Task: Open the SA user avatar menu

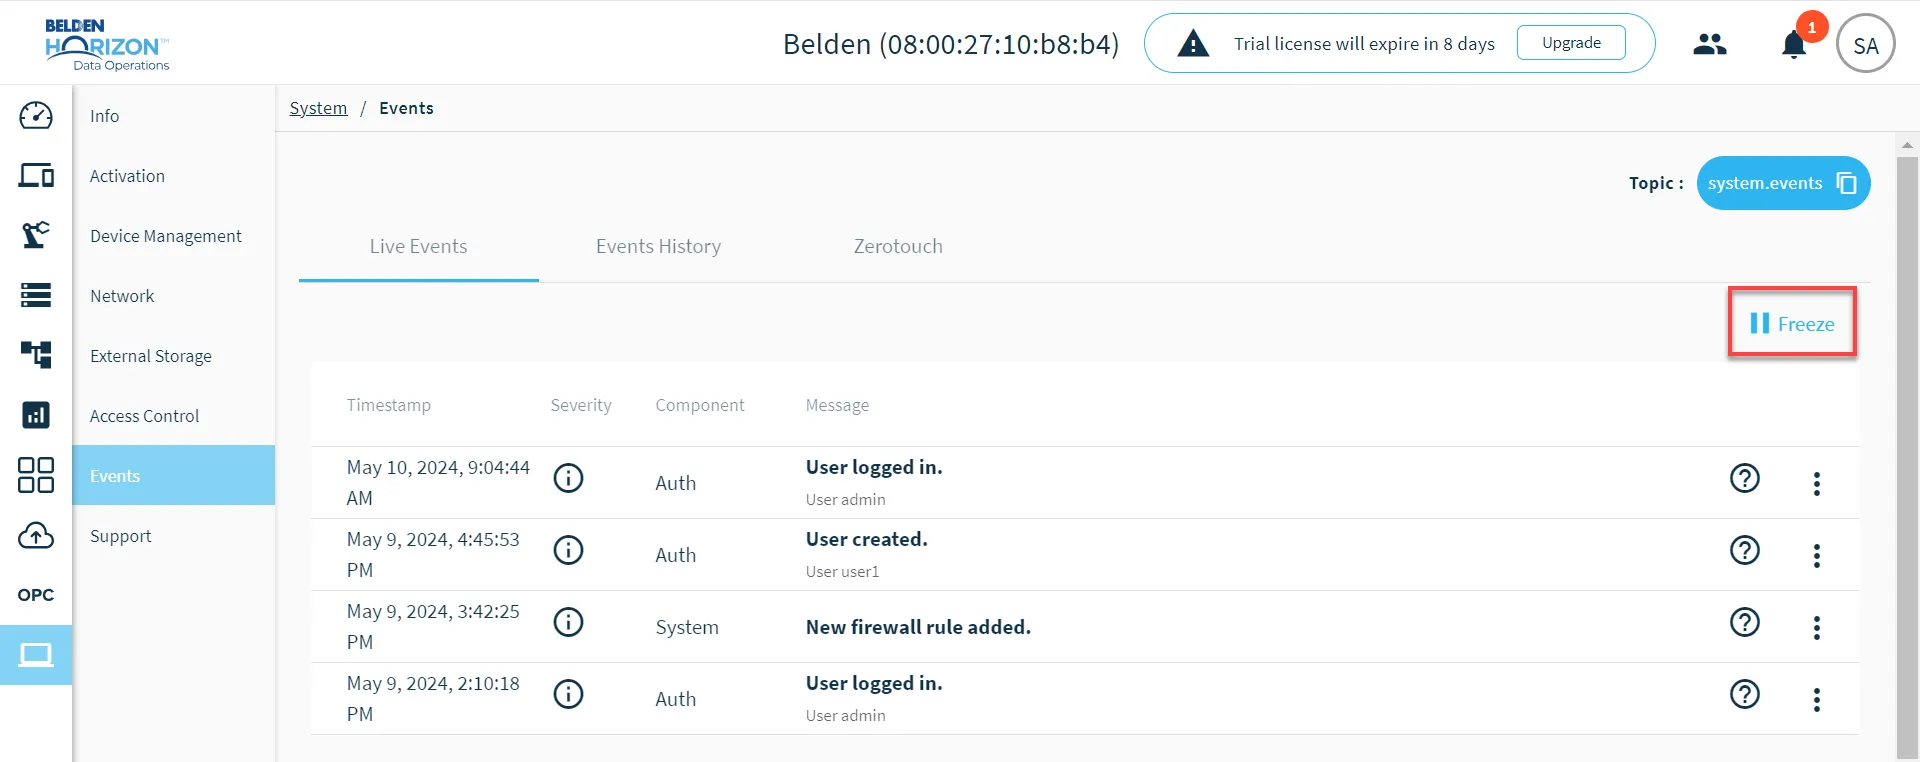Action: tap(1866, 44)
